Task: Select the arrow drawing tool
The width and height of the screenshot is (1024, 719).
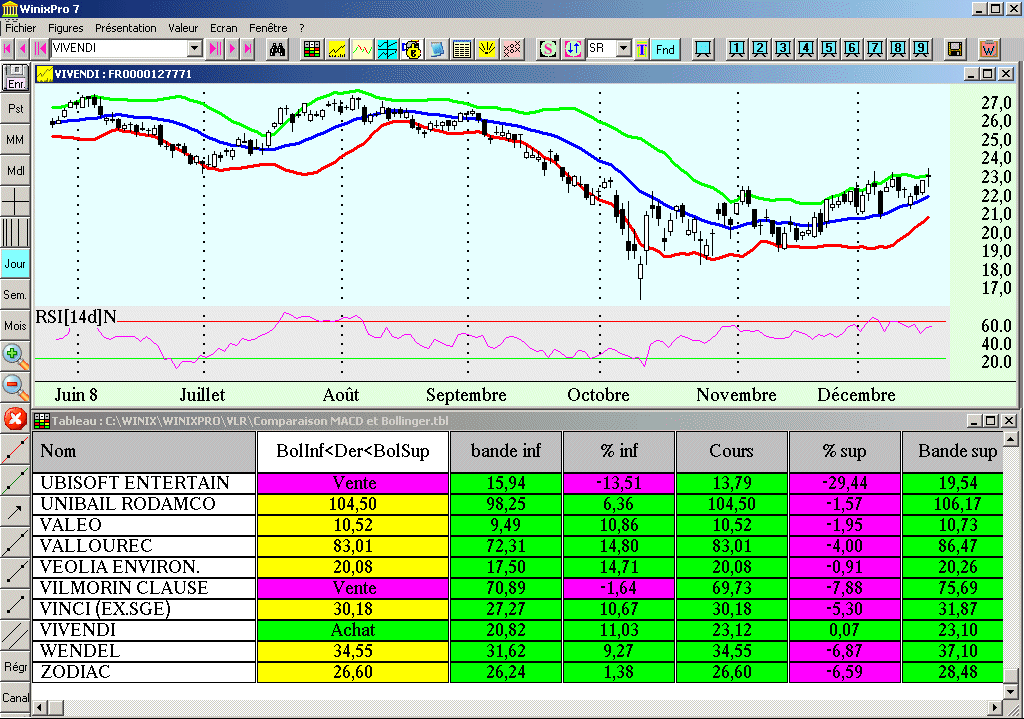Action: click(15, 512)
